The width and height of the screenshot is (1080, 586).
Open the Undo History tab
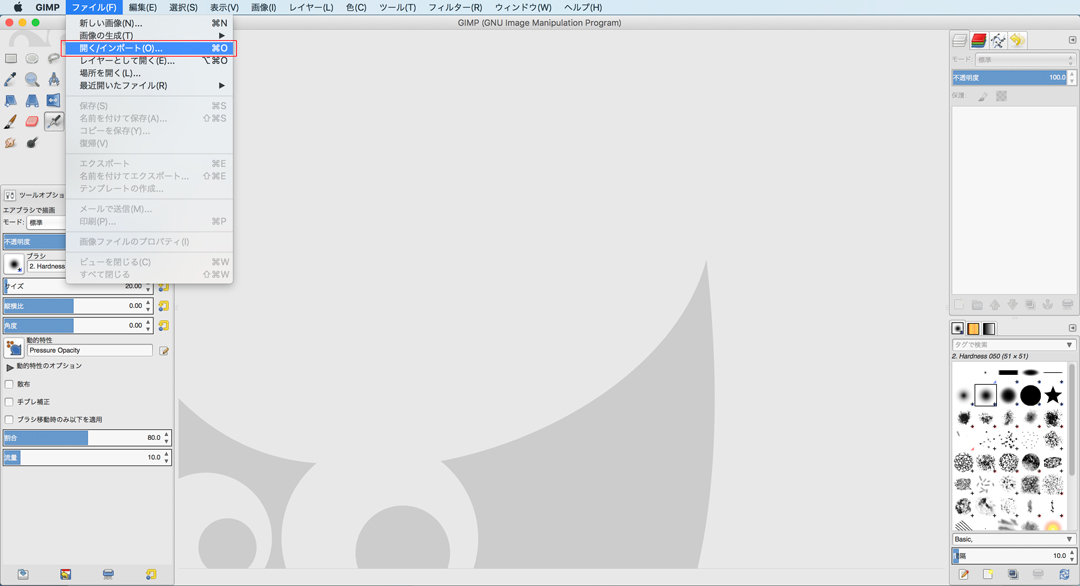point(1017,41)
